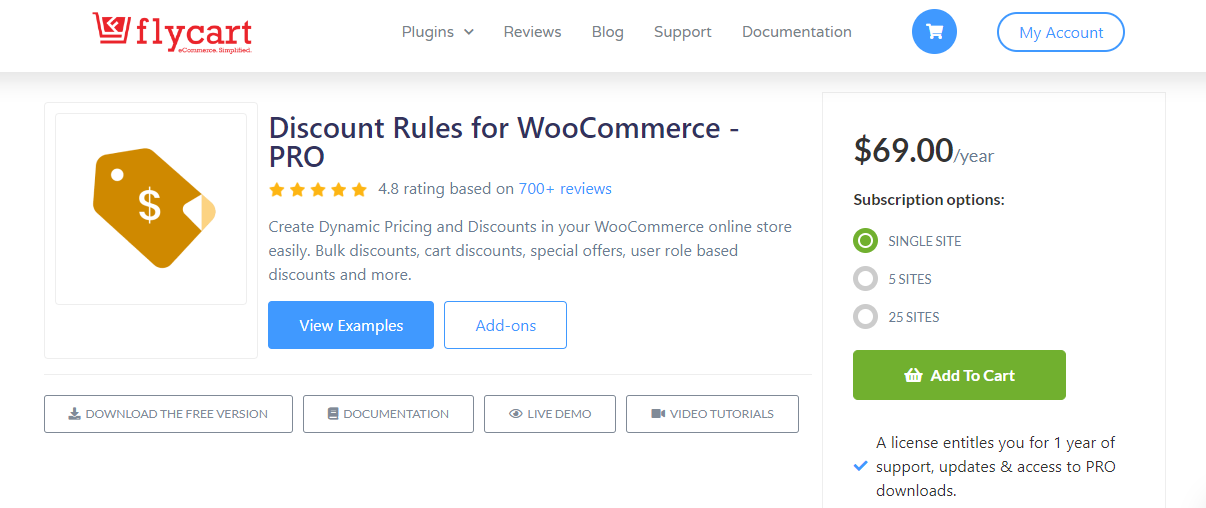Viewport: 1206px width, 508px height.
Task: Open the 700+ reviews link
Action: (x=565, y=189)
